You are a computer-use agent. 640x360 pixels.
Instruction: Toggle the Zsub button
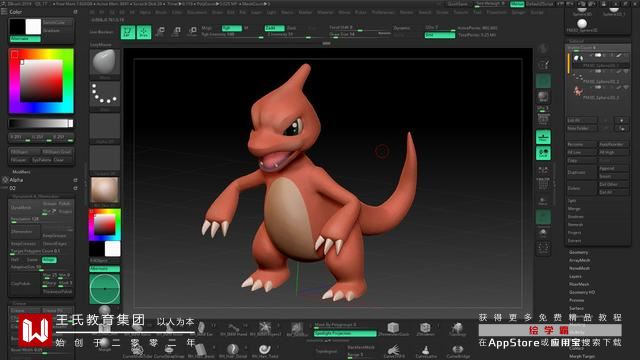point(291,28)
